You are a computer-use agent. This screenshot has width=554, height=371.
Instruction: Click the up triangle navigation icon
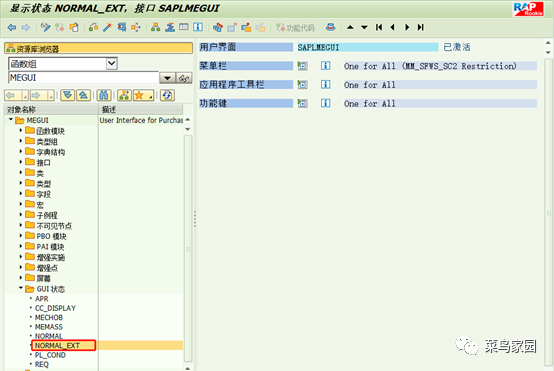350,27
